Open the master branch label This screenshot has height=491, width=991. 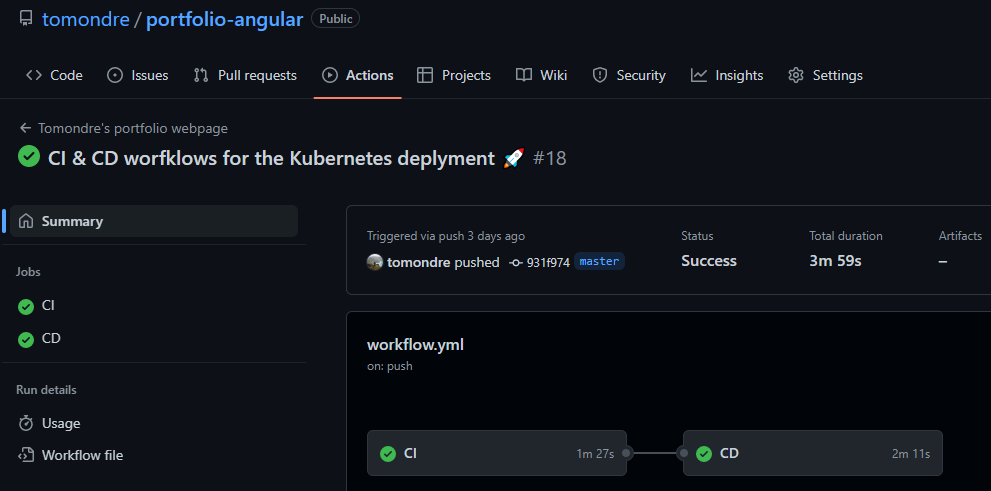tap(599, 261)
